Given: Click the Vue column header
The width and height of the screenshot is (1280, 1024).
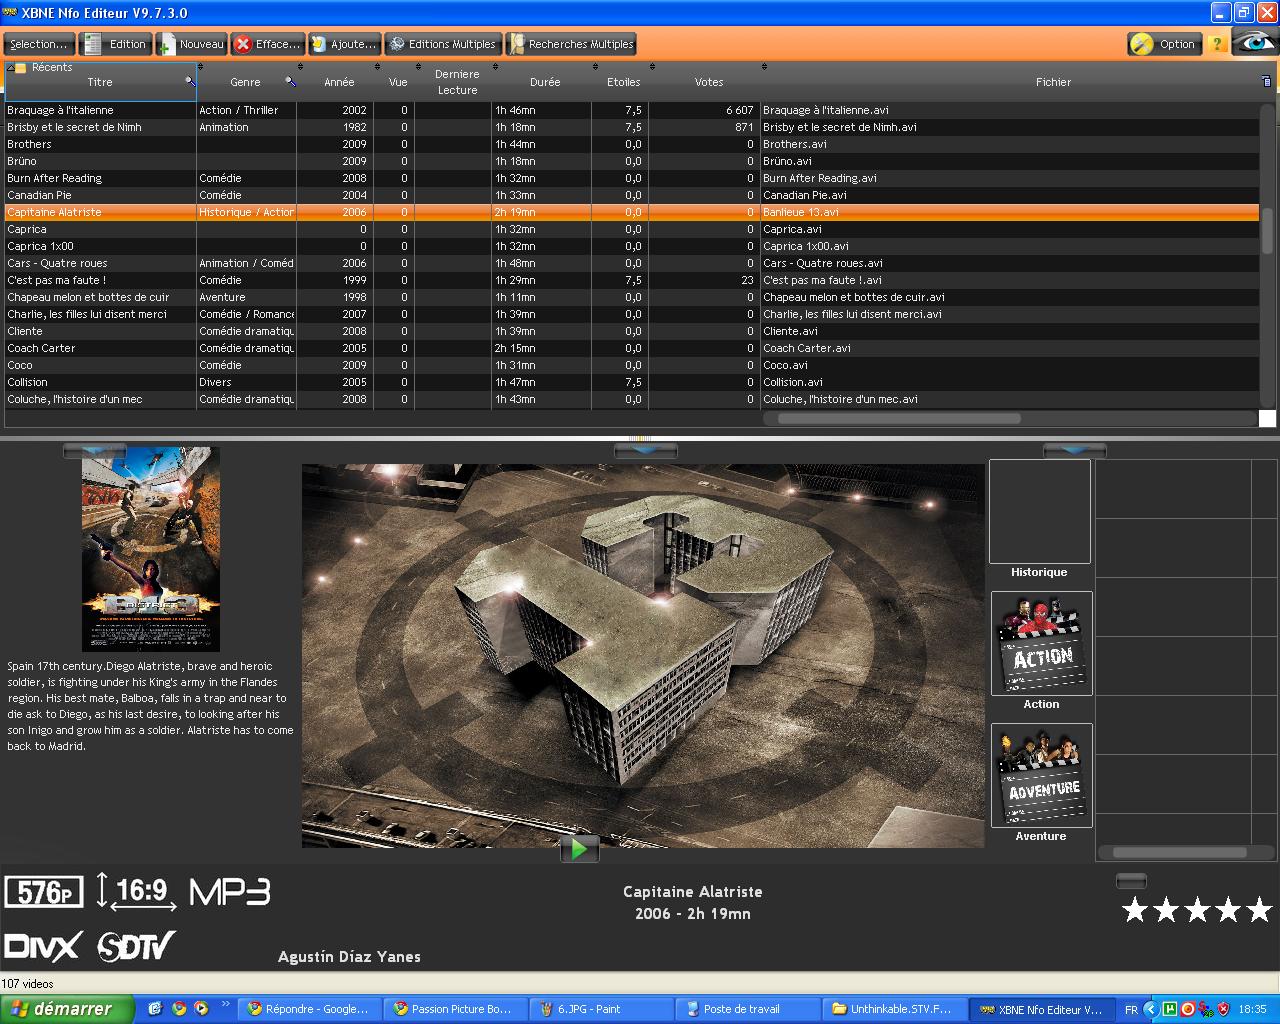Looking at the screenshot, I should 398,82.
